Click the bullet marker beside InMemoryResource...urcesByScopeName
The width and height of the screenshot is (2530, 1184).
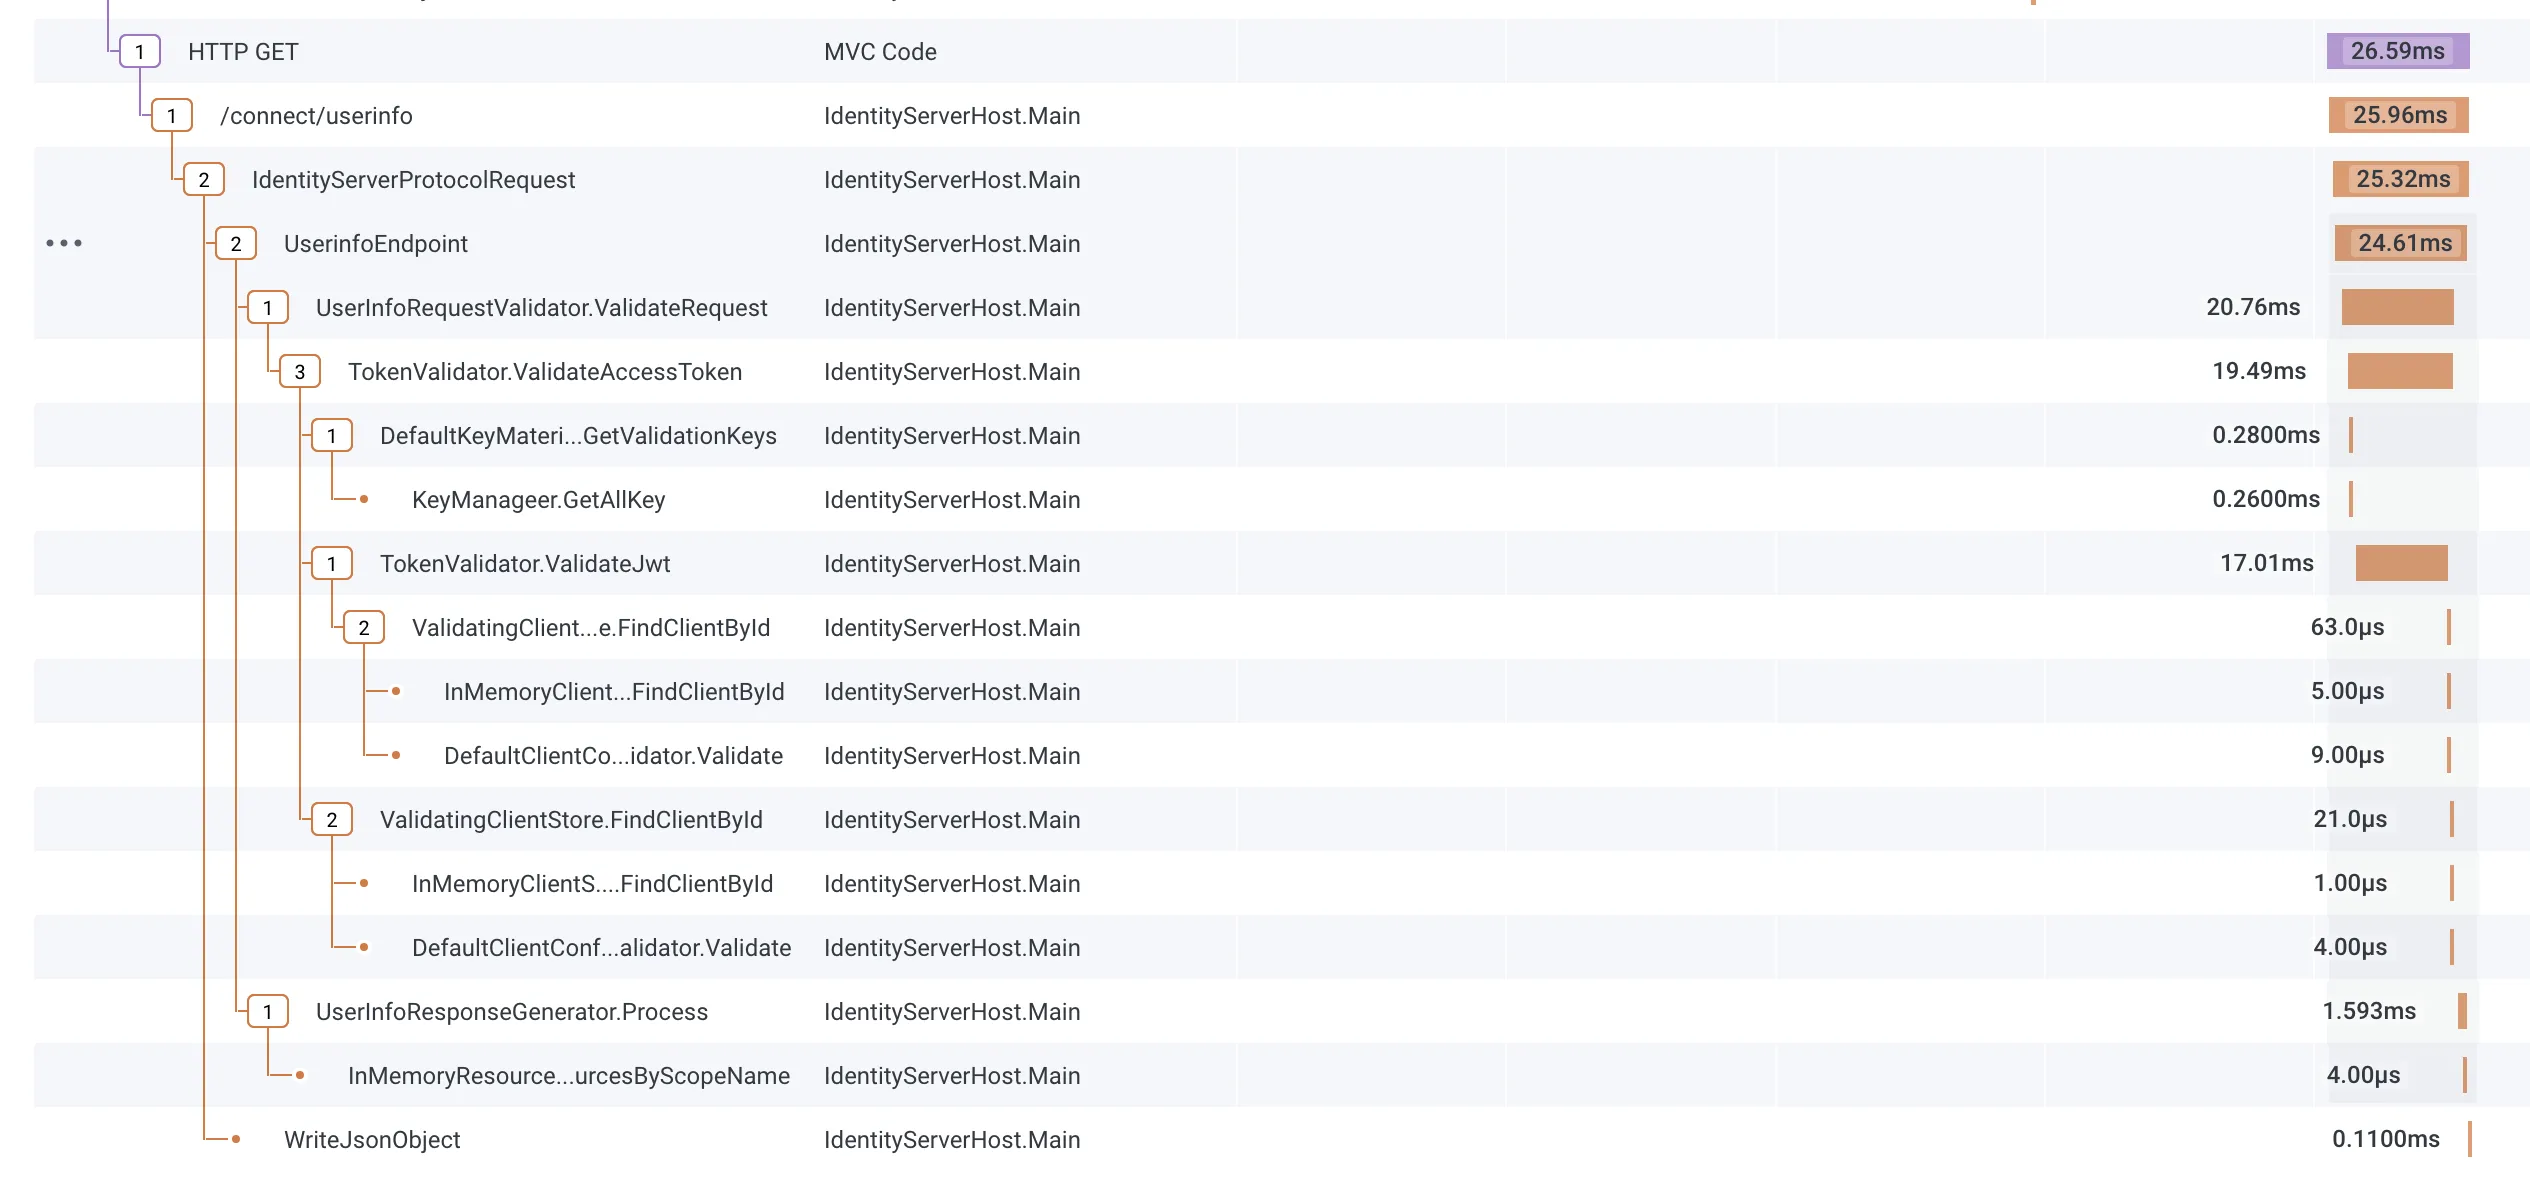[x=299, y=1075]
